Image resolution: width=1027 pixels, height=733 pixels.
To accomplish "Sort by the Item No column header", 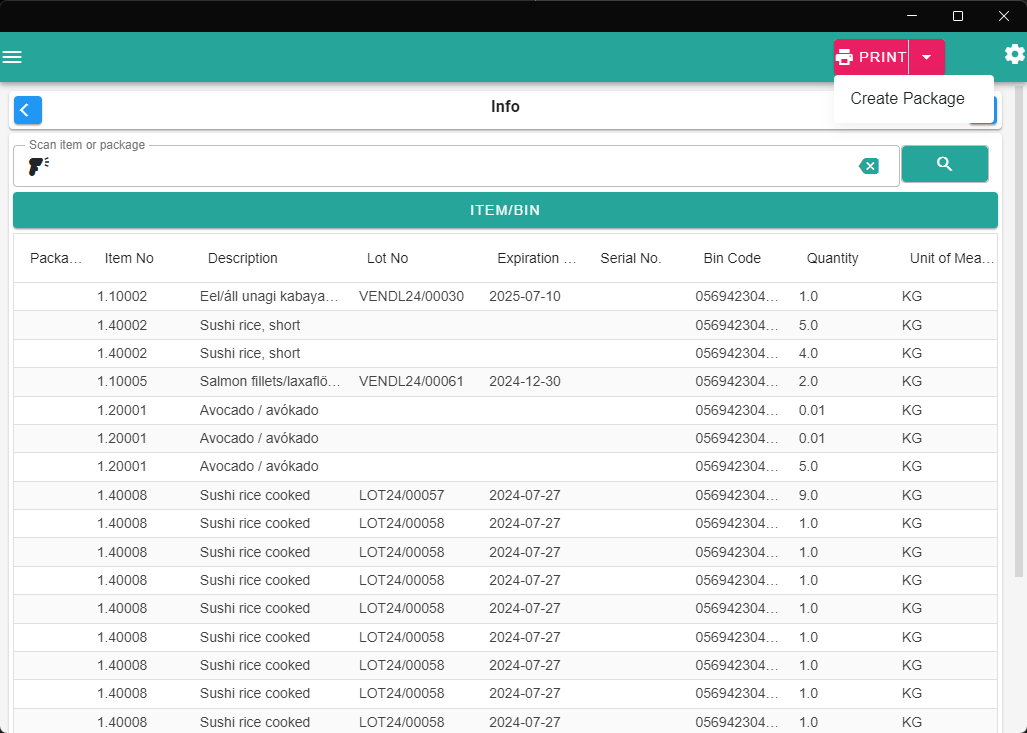I will [x=129, y=258].
